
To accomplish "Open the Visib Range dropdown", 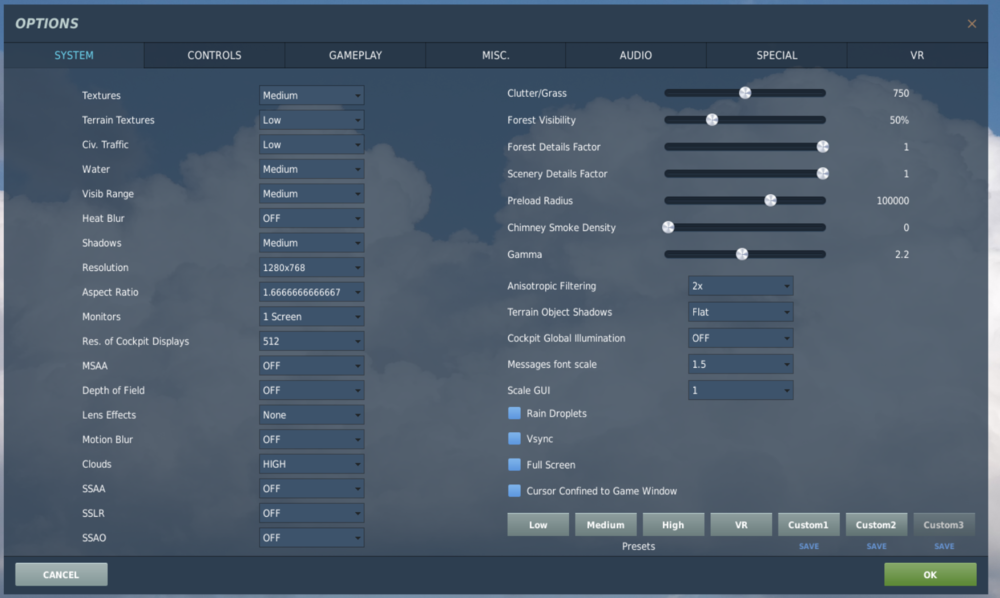I will tap(311, 194).
